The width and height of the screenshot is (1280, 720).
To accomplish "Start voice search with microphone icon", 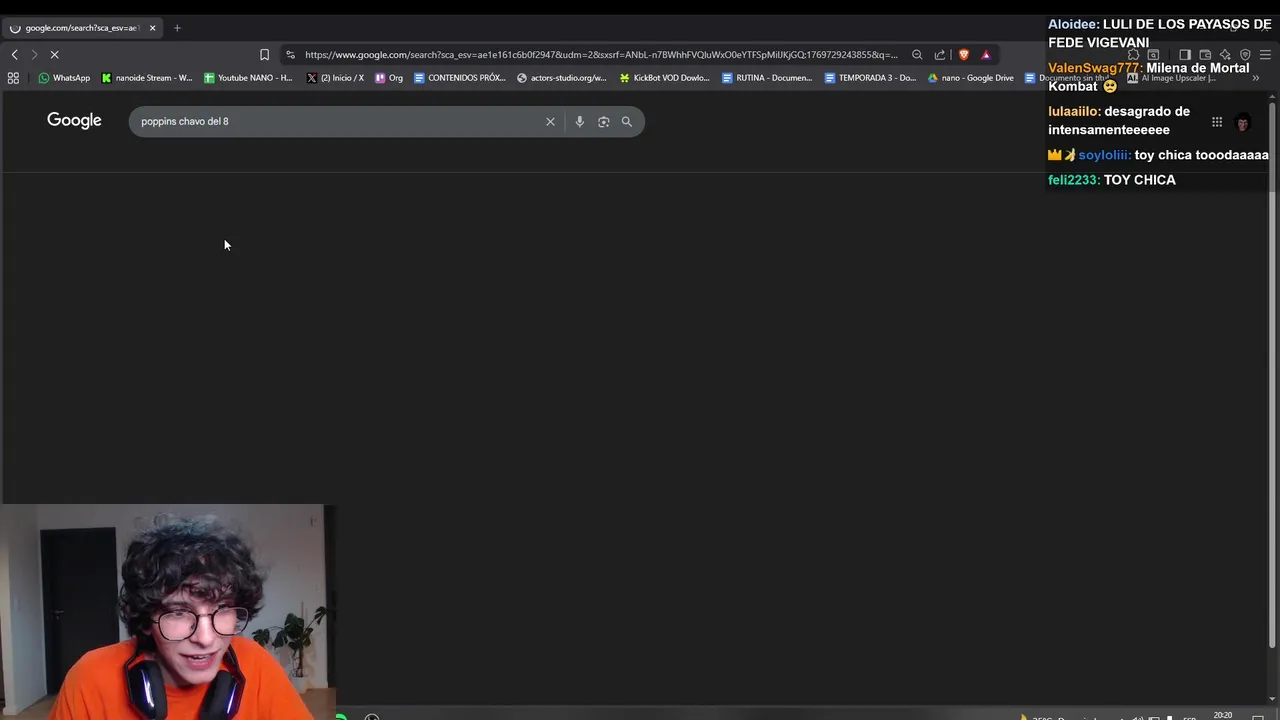I will pos(579,122).
